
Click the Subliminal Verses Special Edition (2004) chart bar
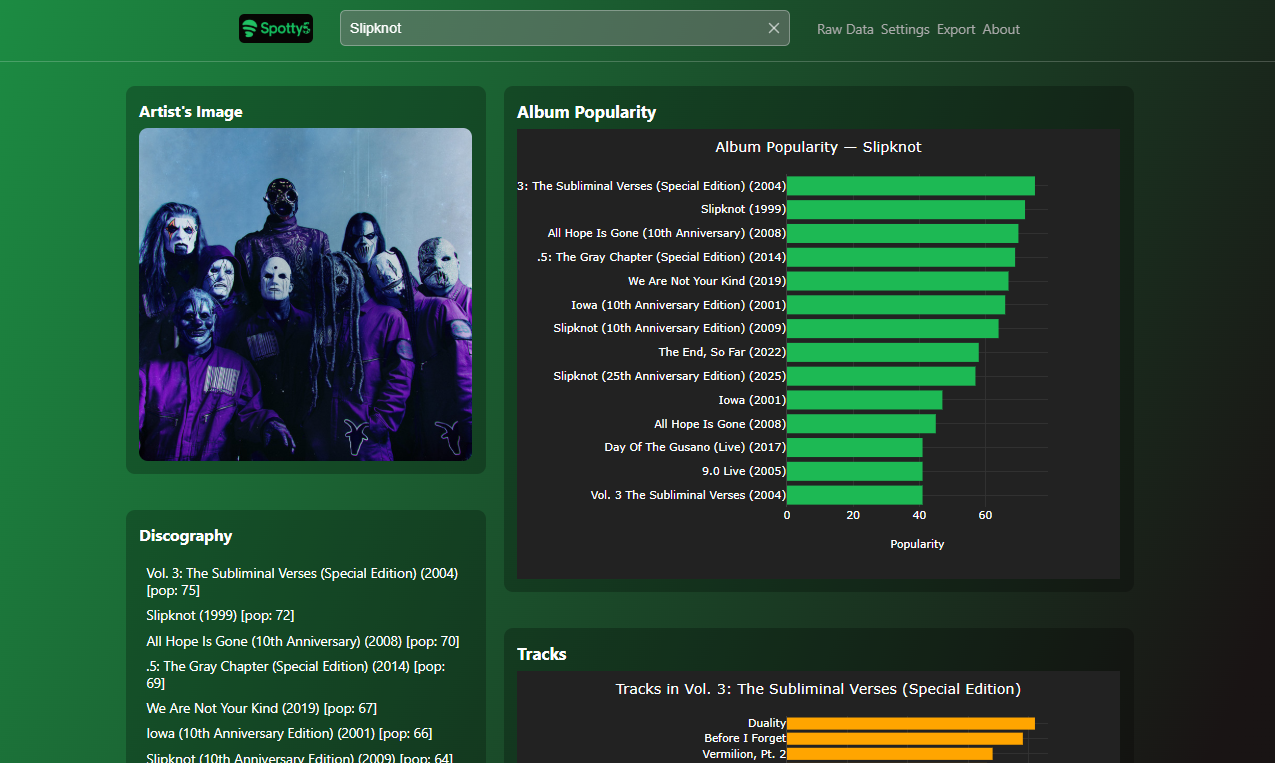coord(911,186)
